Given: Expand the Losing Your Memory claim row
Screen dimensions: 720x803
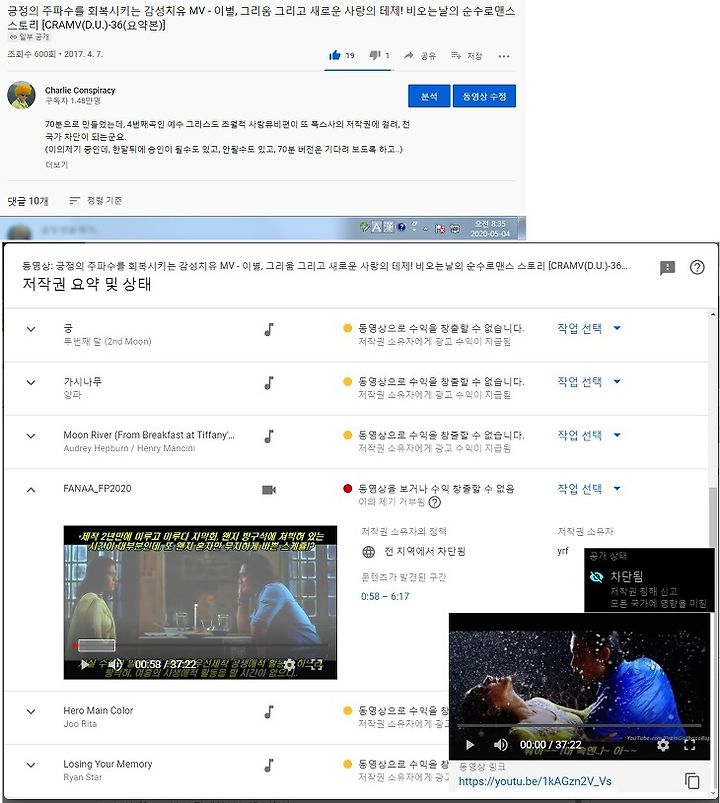Looking at the screenshot, I should tap(31, 765).
